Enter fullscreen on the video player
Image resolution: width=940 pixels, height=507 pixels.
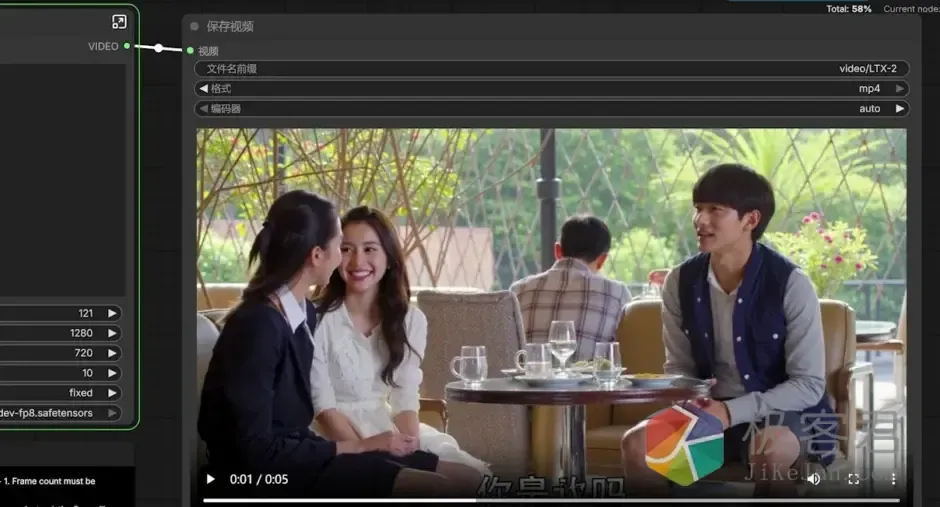(853, 479)
